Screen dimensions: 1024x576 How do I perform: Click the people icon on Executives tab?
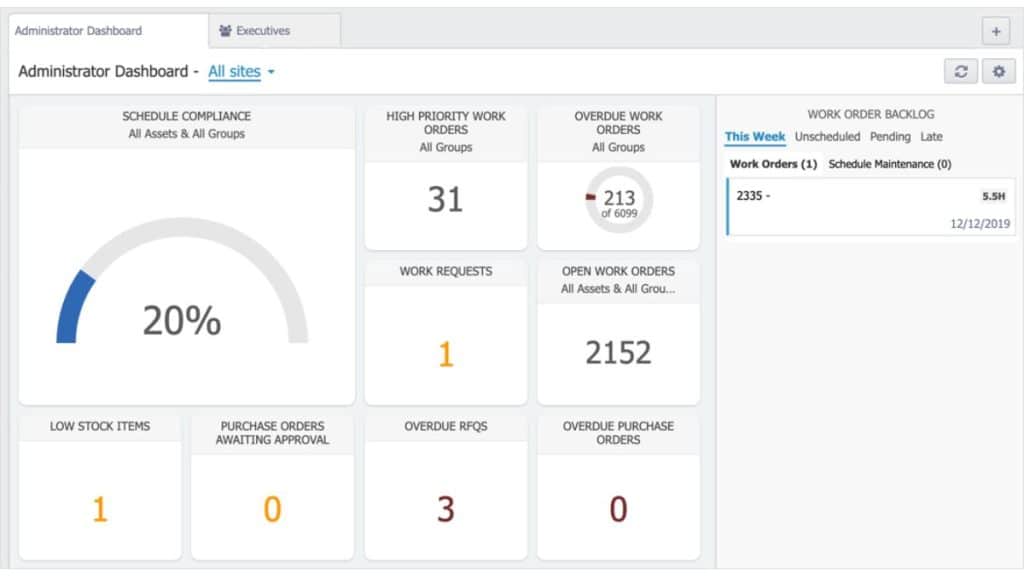228,30
